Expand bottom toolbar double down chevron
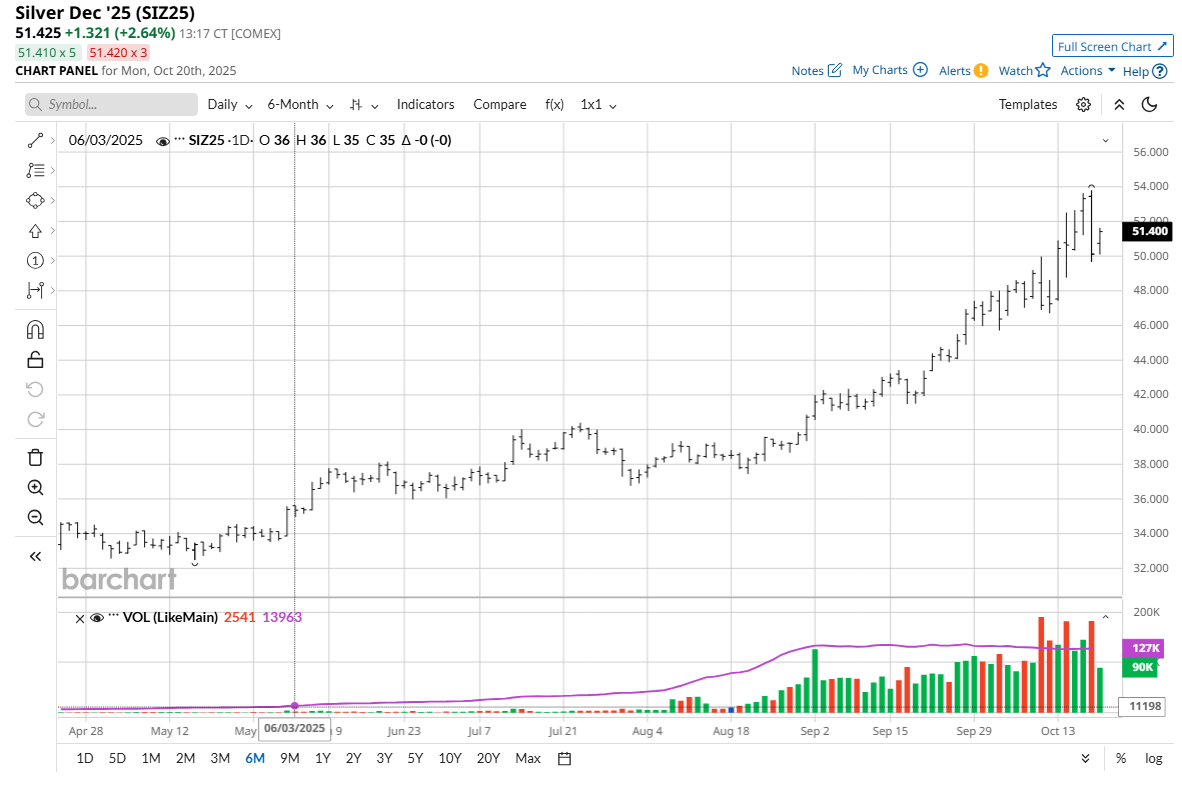 point(1086,758)
